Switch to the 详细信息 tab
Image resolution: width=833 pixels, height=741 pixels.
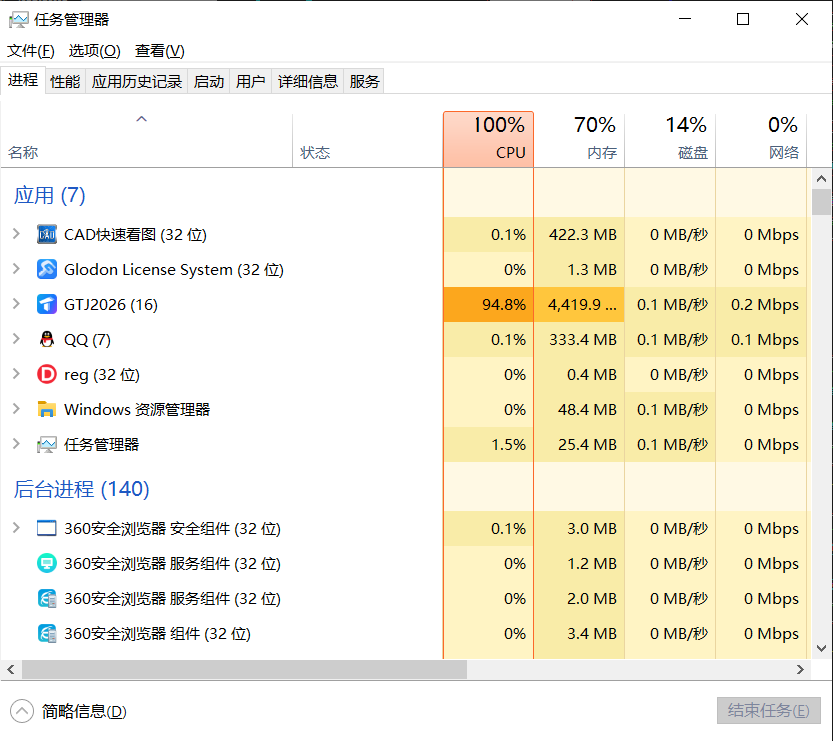pyautogui.click(x=308, y=81)
